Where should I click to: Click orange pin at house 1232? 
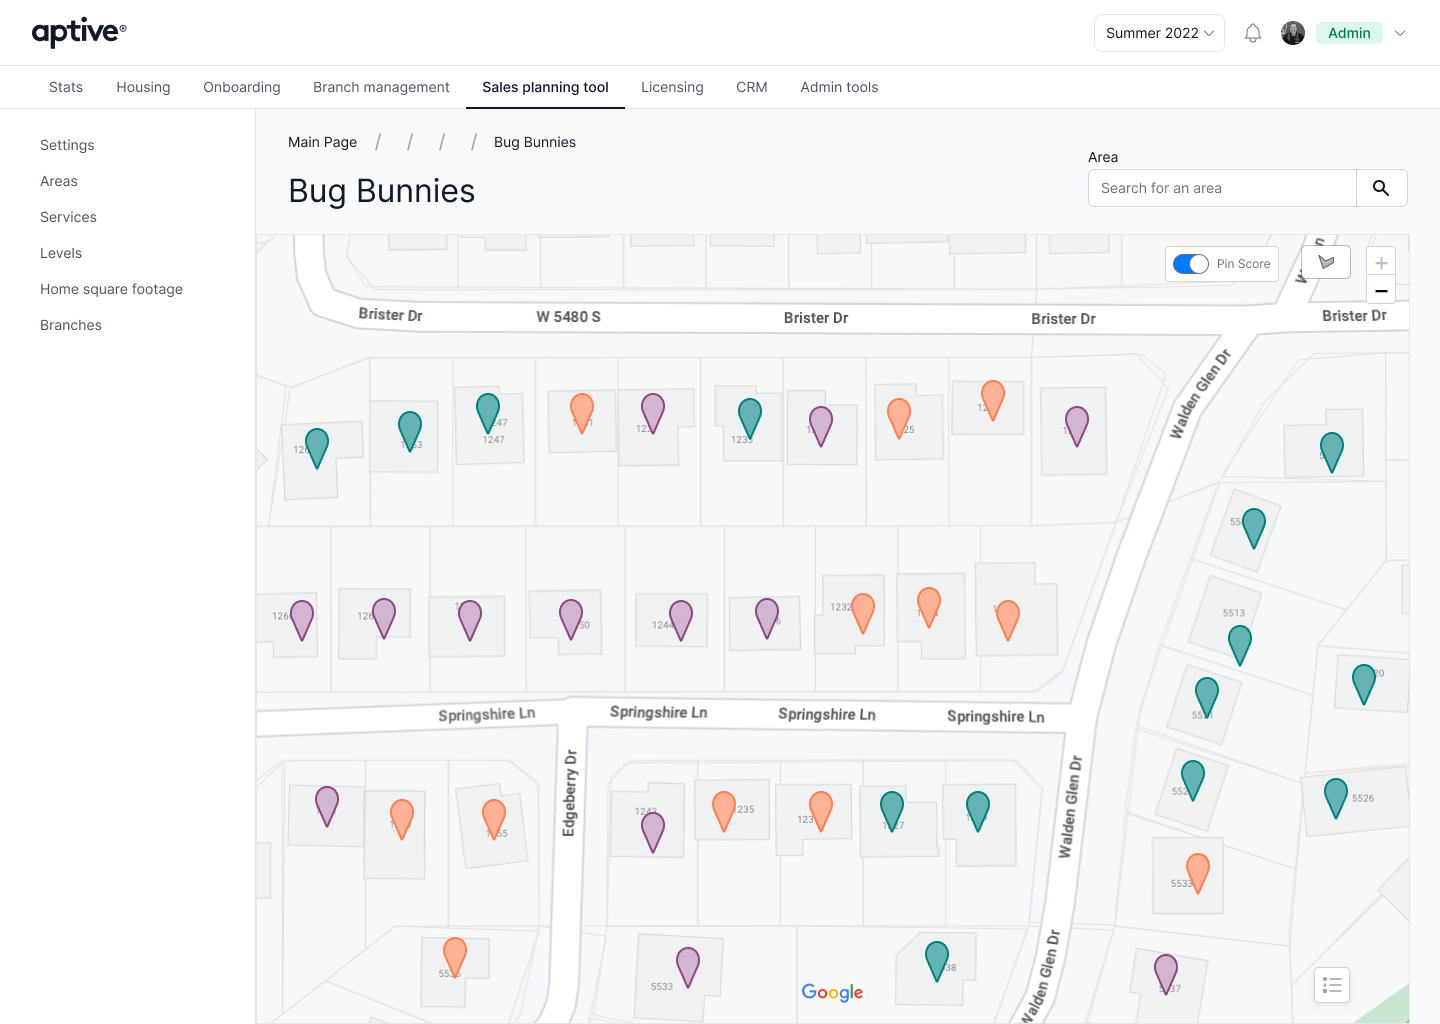pyautogui.click(x=863, y=613)
